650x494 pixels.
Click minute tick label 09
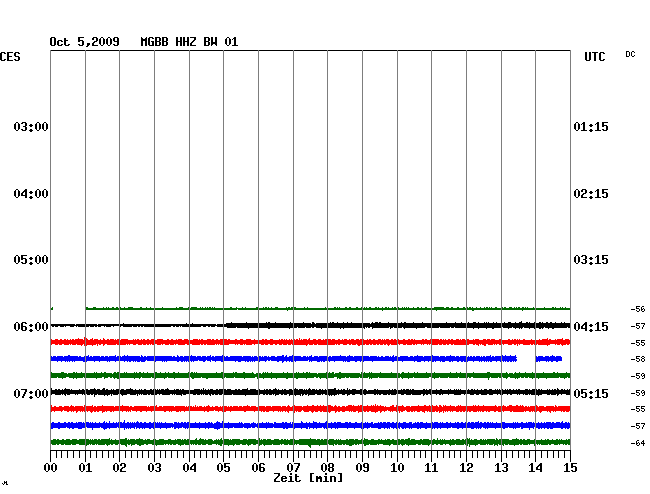(x=362, y=468)
